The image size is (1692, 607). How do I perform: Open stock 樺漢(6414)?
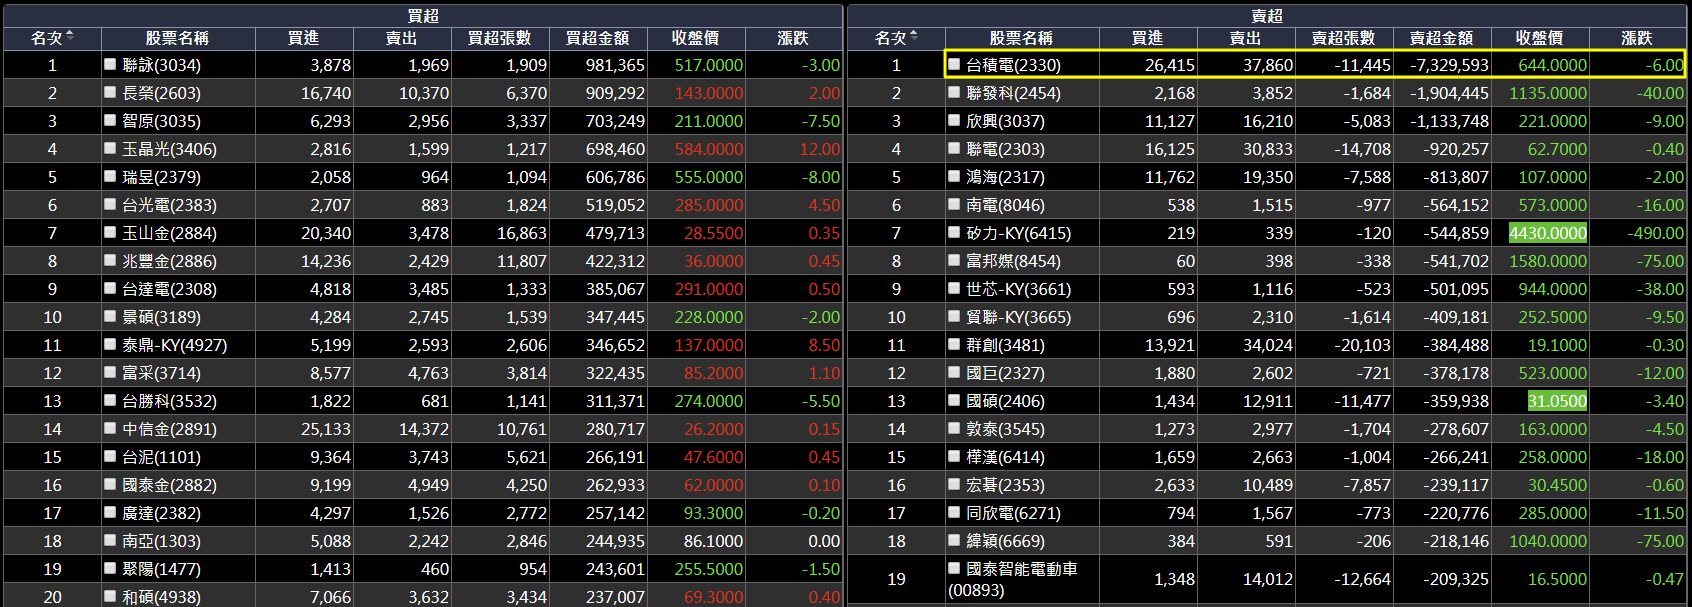(1005, 457)
